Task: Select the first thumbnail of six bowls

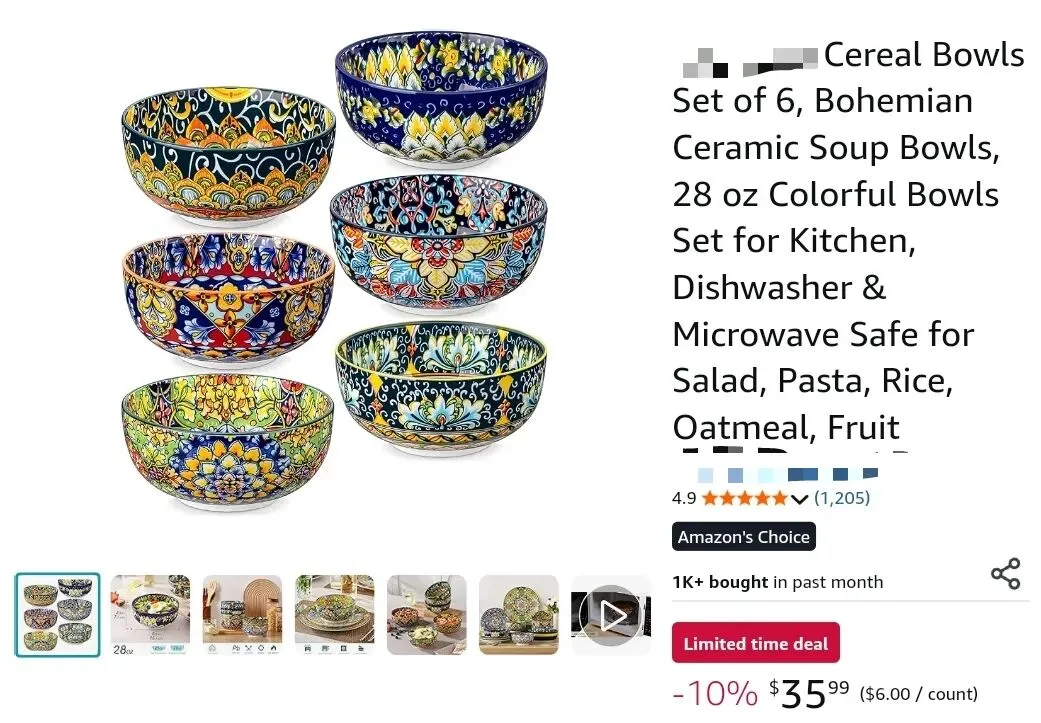Action: click(x=58, y=615)
